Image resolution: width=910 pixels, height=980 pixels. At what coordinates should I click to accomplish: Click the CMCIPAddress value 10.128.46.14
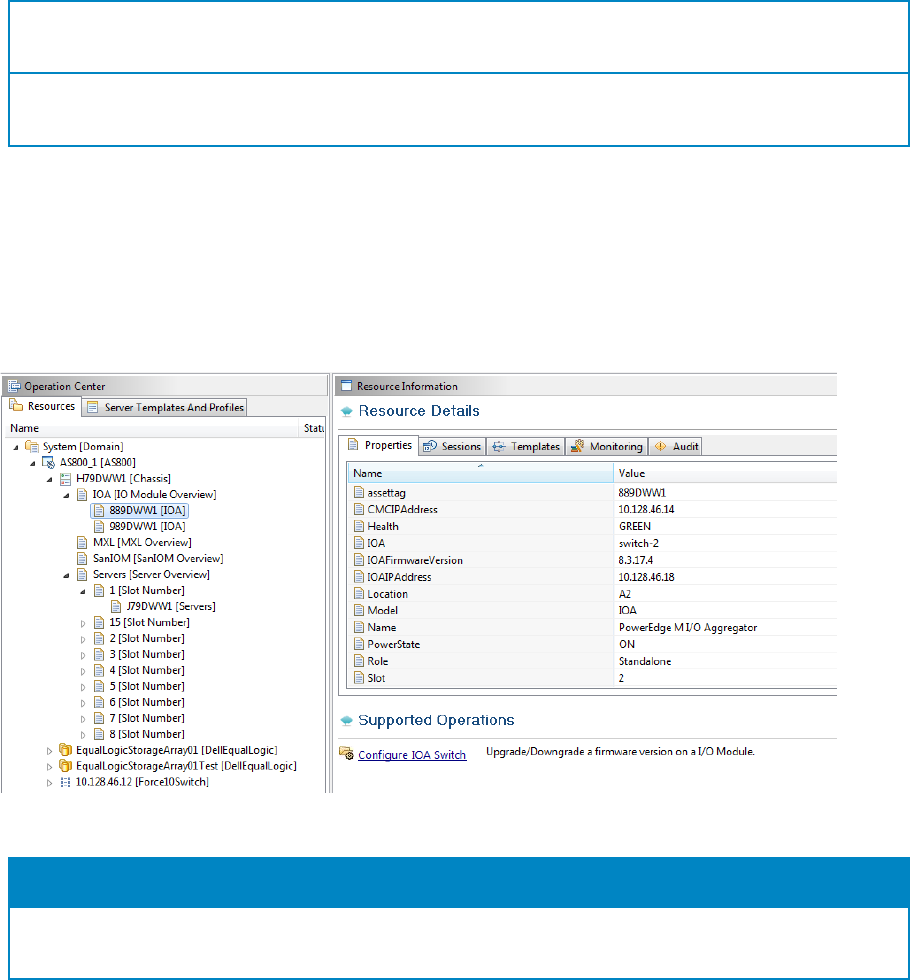pos(646,509)
